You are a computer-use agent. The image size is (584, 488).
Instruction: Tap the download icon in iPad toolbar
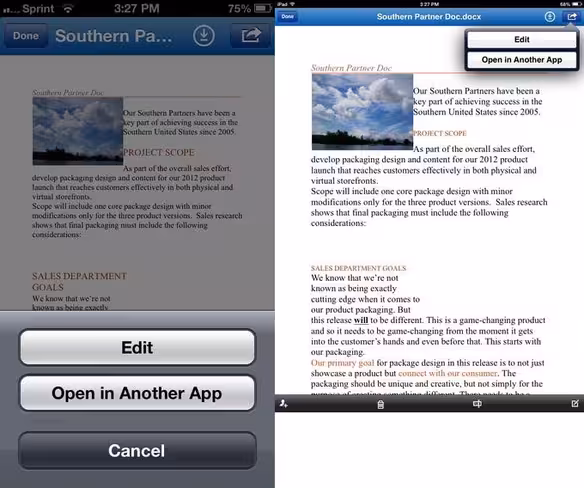click(x=550, y=17)
